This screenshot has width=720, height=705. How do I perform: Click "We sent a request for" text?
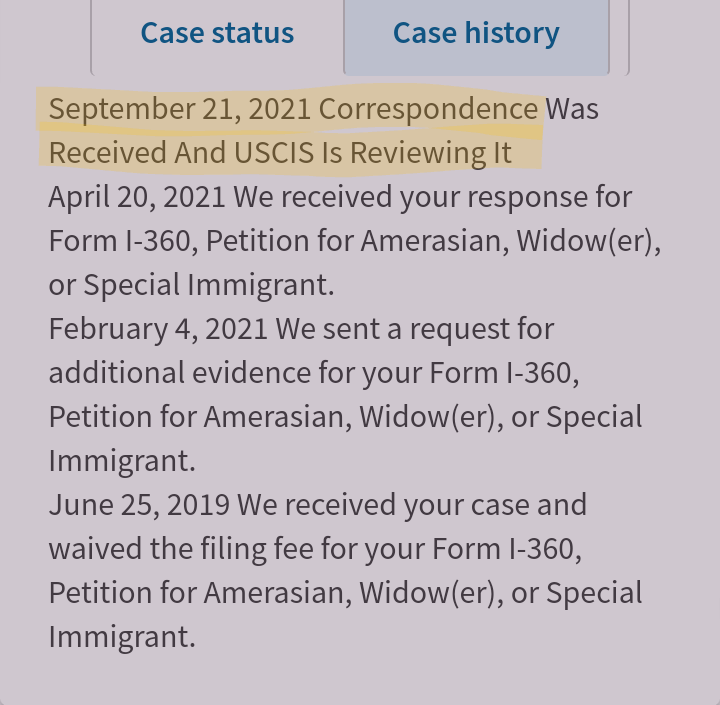click(414, 328)
